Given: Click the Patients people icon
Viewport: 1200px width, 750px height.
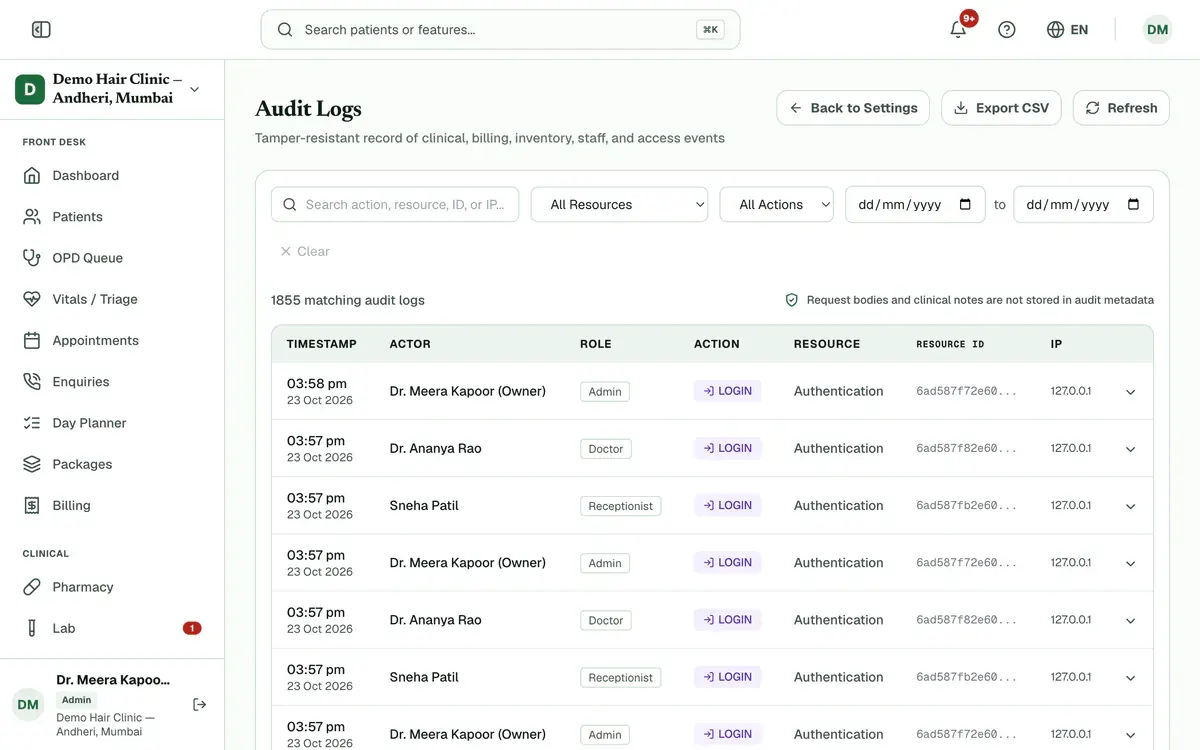Looking at the screenshot, I should click(x=32, y=217).
